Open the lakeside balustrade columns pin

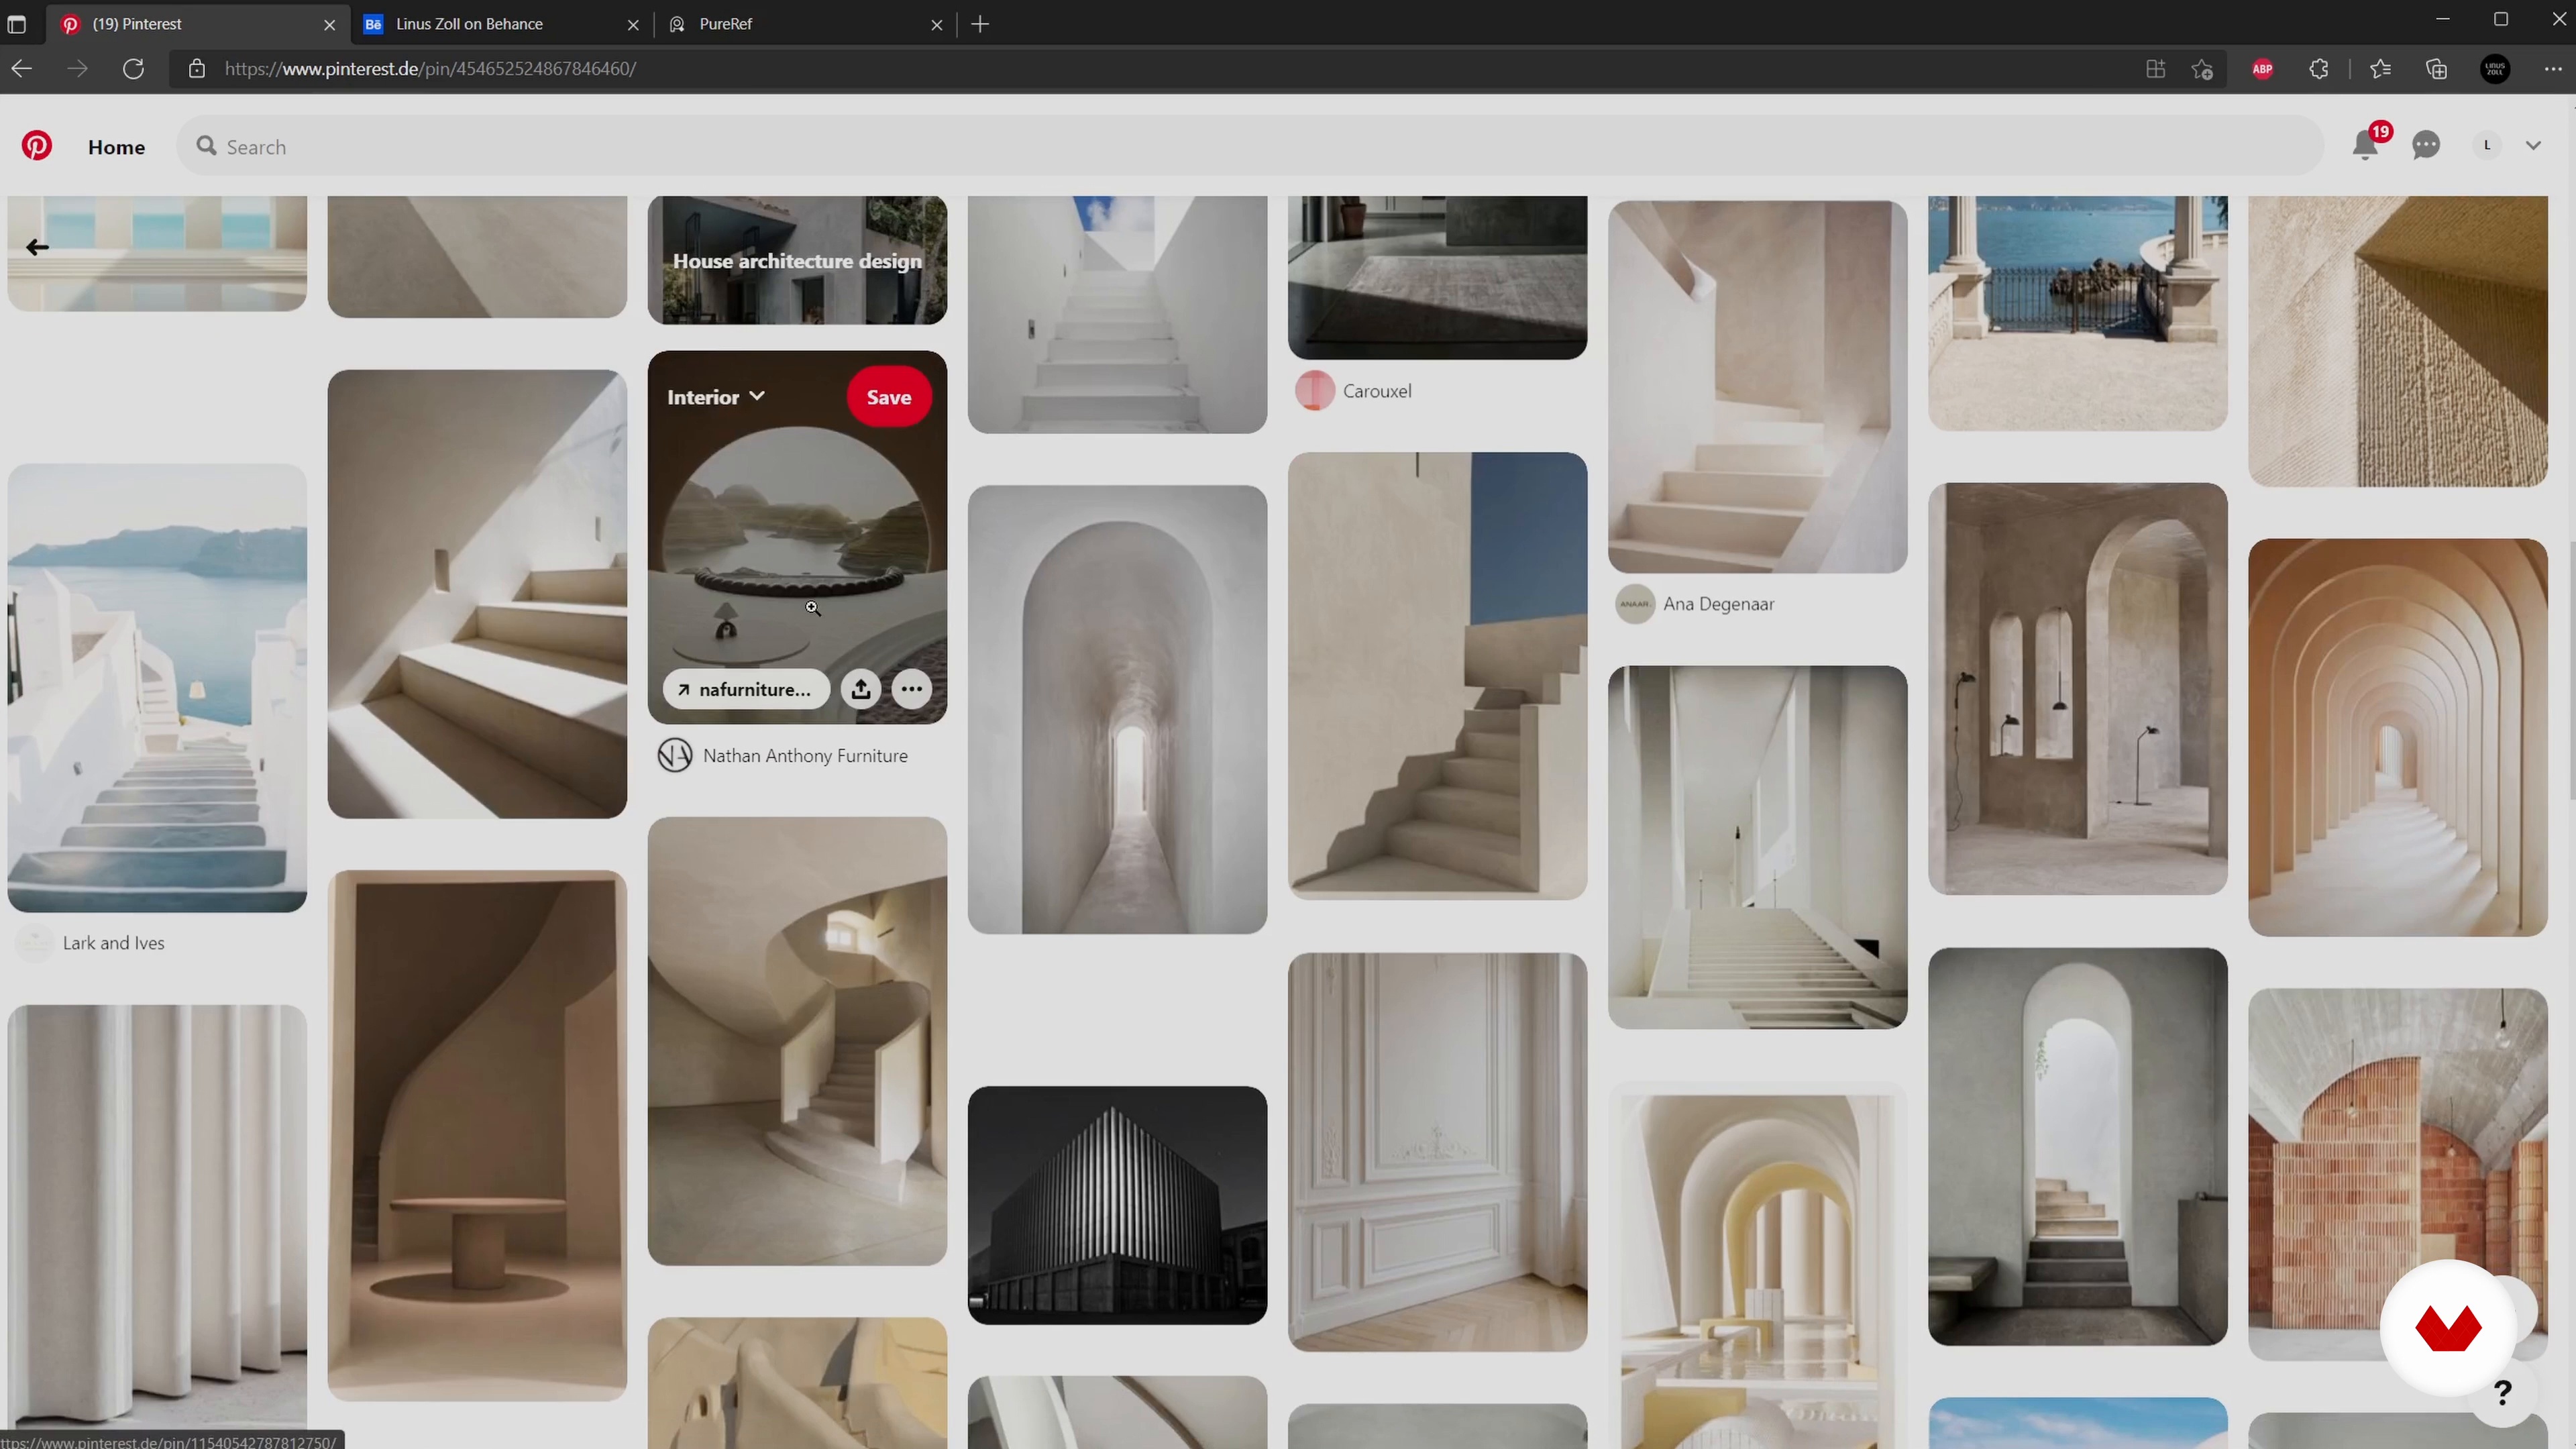tap(2077, 313)
